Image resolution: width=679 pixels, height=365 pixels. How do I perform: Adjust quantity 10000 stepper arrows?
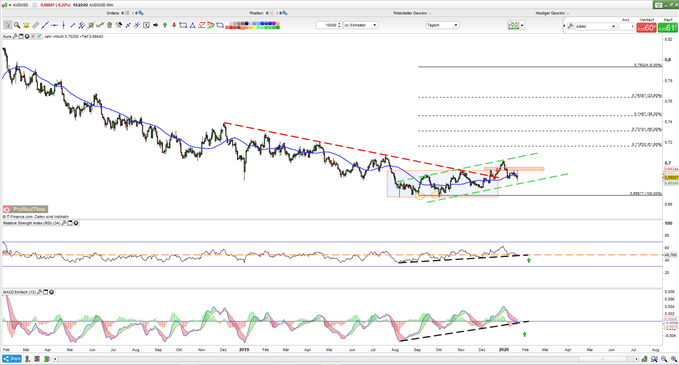point(339,25)
